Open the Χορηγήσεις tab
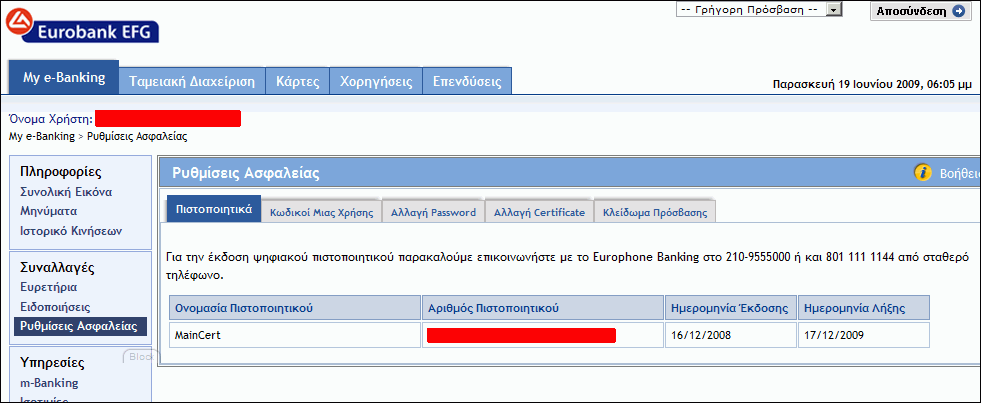The height and width of the screenshot is (403, 981). 376,81
